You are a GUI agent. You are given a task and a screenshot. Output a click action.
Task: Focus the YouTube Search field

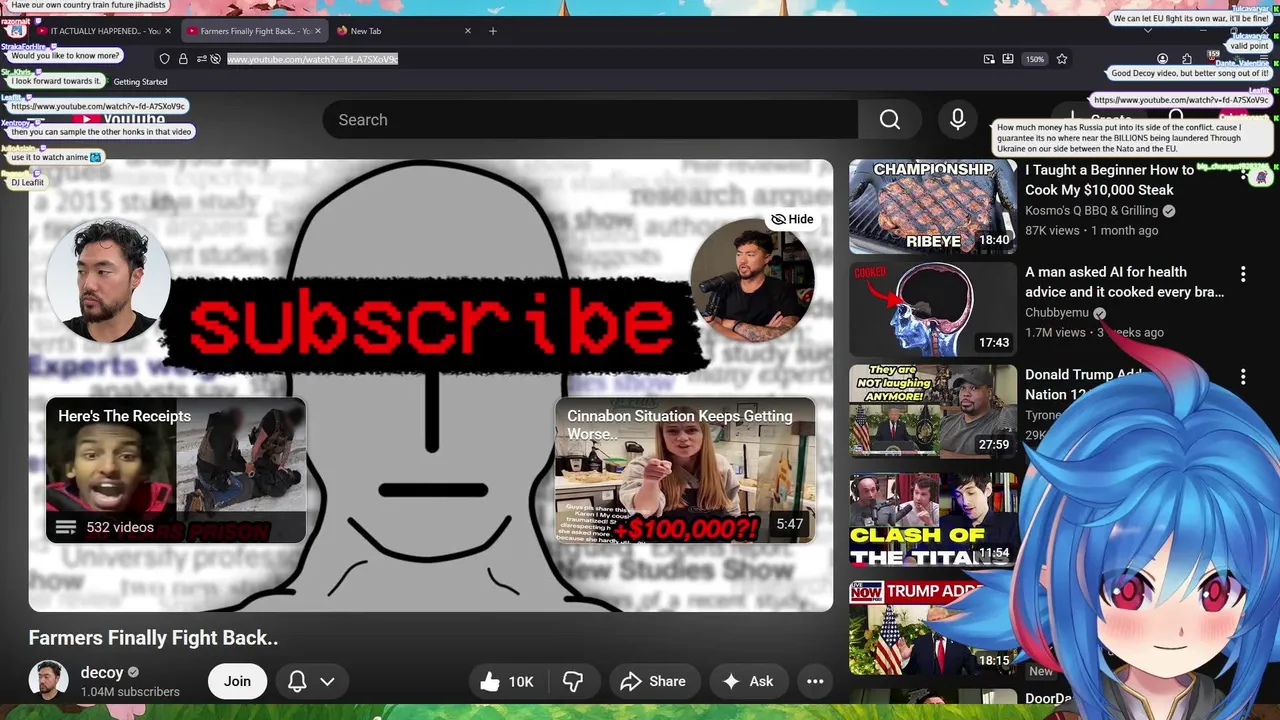pyautogui.click(x=590, y=120)
